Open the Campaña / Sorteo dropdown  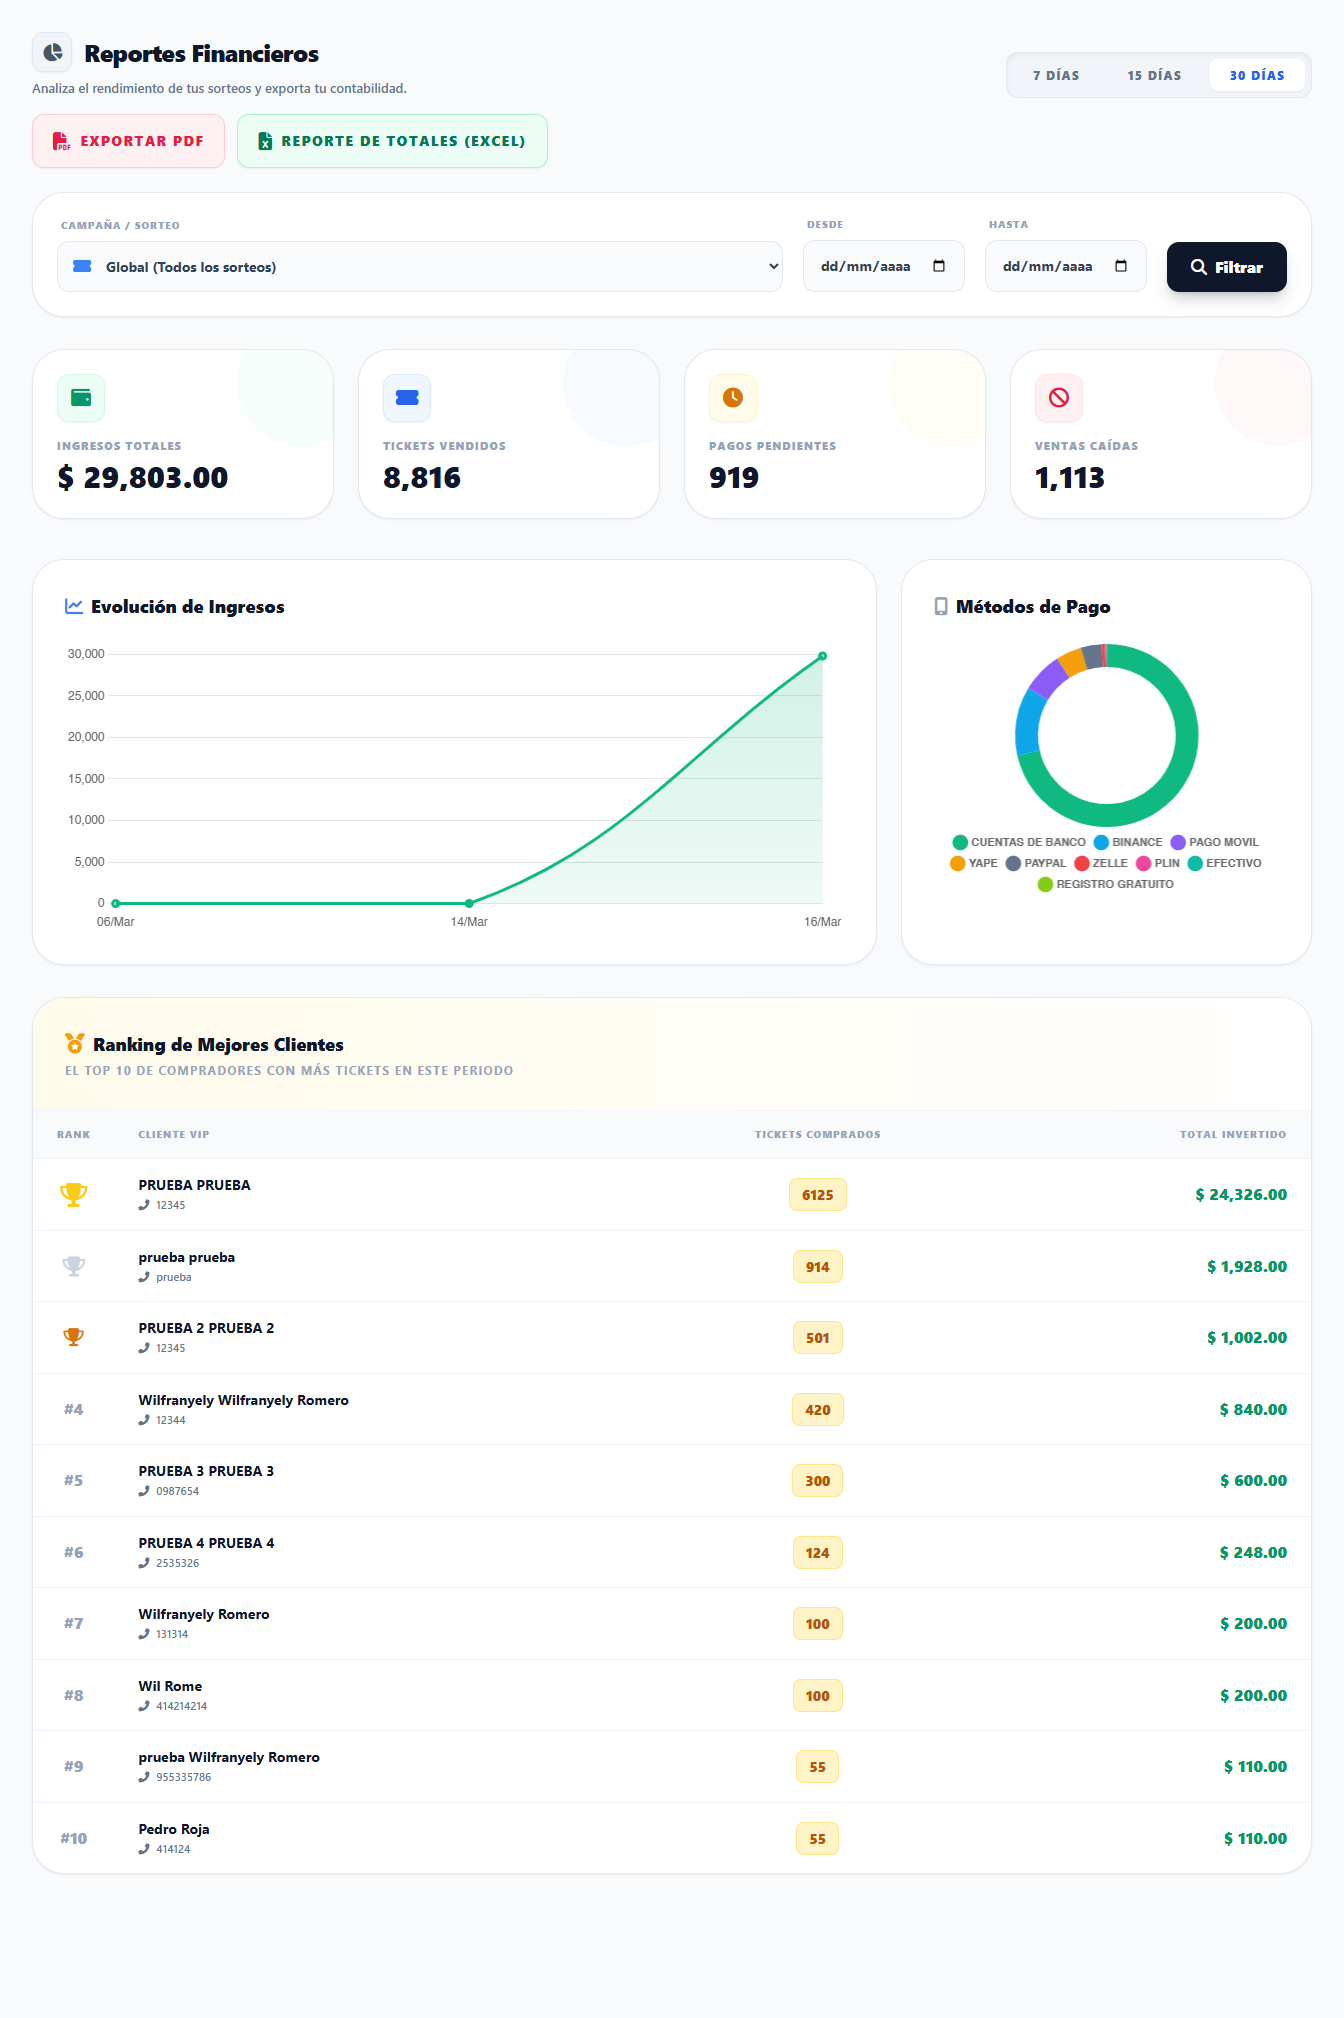420,267
